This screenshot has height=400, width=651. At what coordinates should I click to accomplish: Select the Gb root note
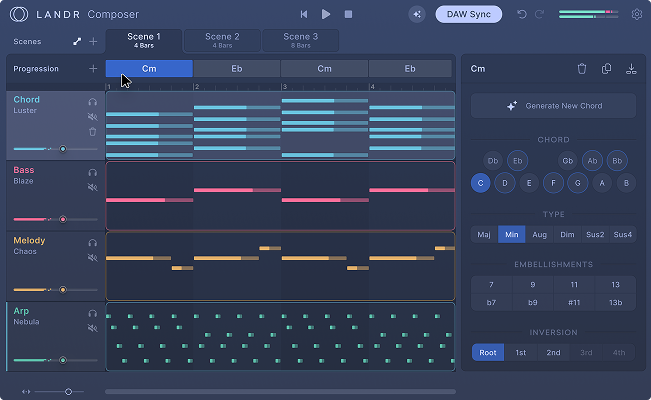coord(568,161)
